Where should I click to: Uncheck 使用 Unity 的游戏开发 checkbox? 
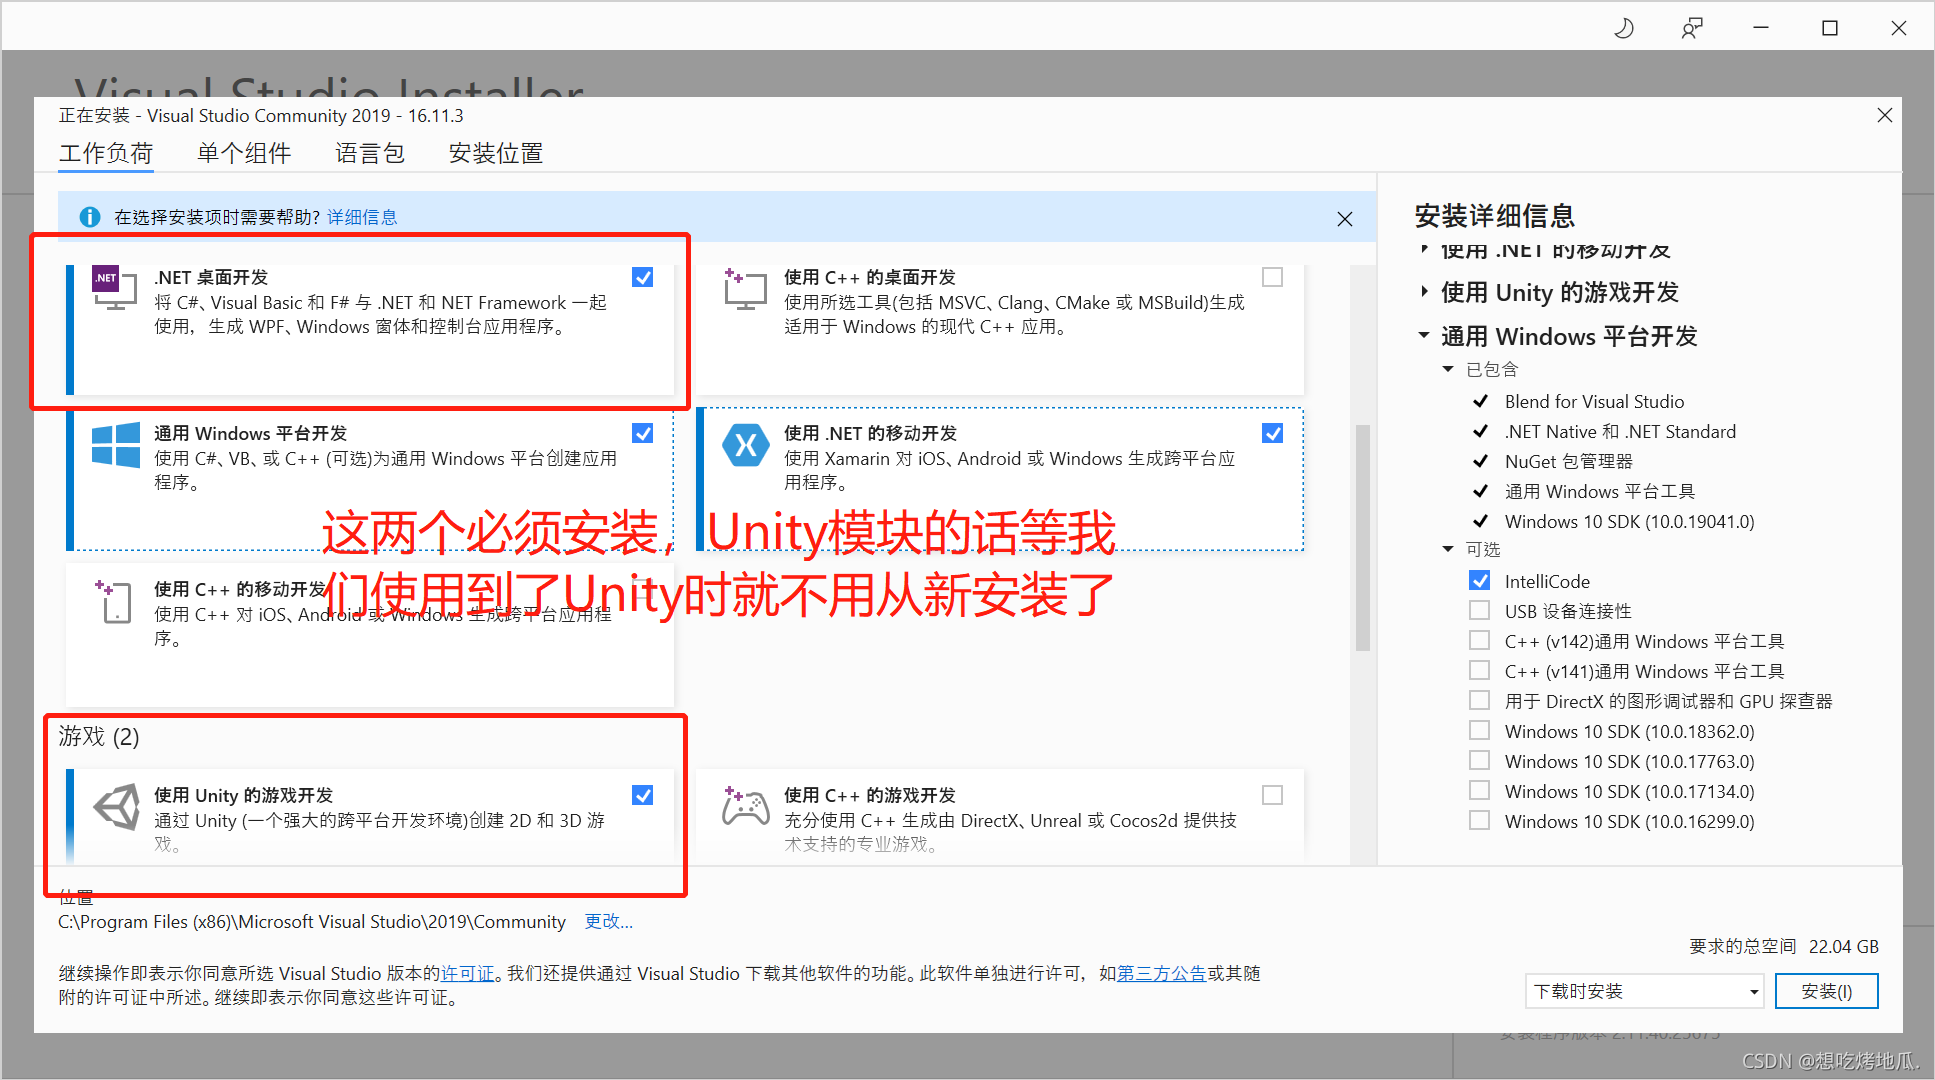[643, 795]
